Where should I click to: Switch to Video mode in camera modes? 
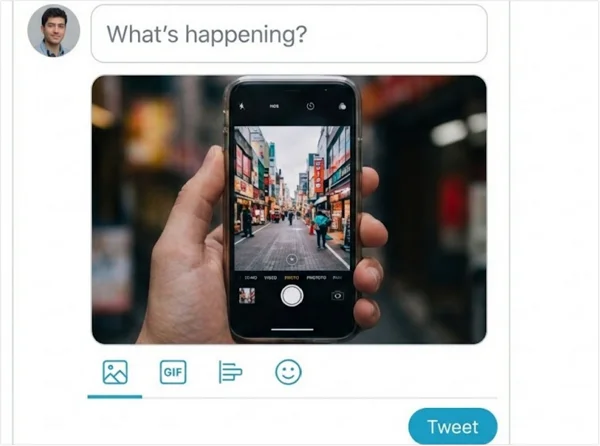pyautogui.click(x=270, y=278)
